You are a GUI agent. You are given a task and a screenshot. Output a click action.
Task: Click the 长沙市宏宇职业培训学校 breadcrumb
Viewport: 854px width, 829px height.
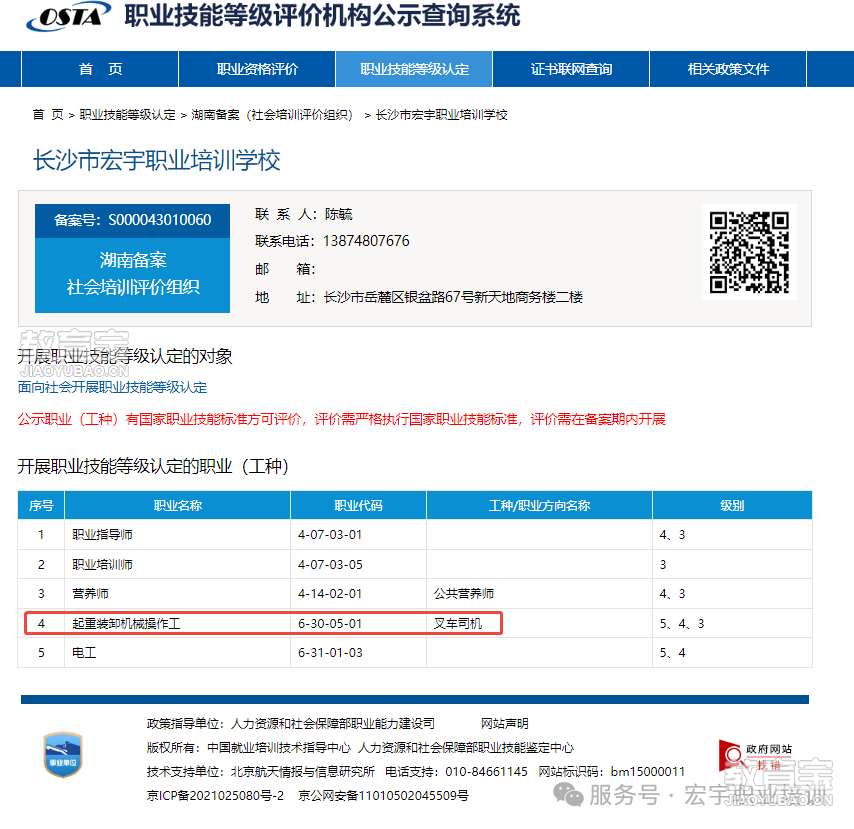442,115
